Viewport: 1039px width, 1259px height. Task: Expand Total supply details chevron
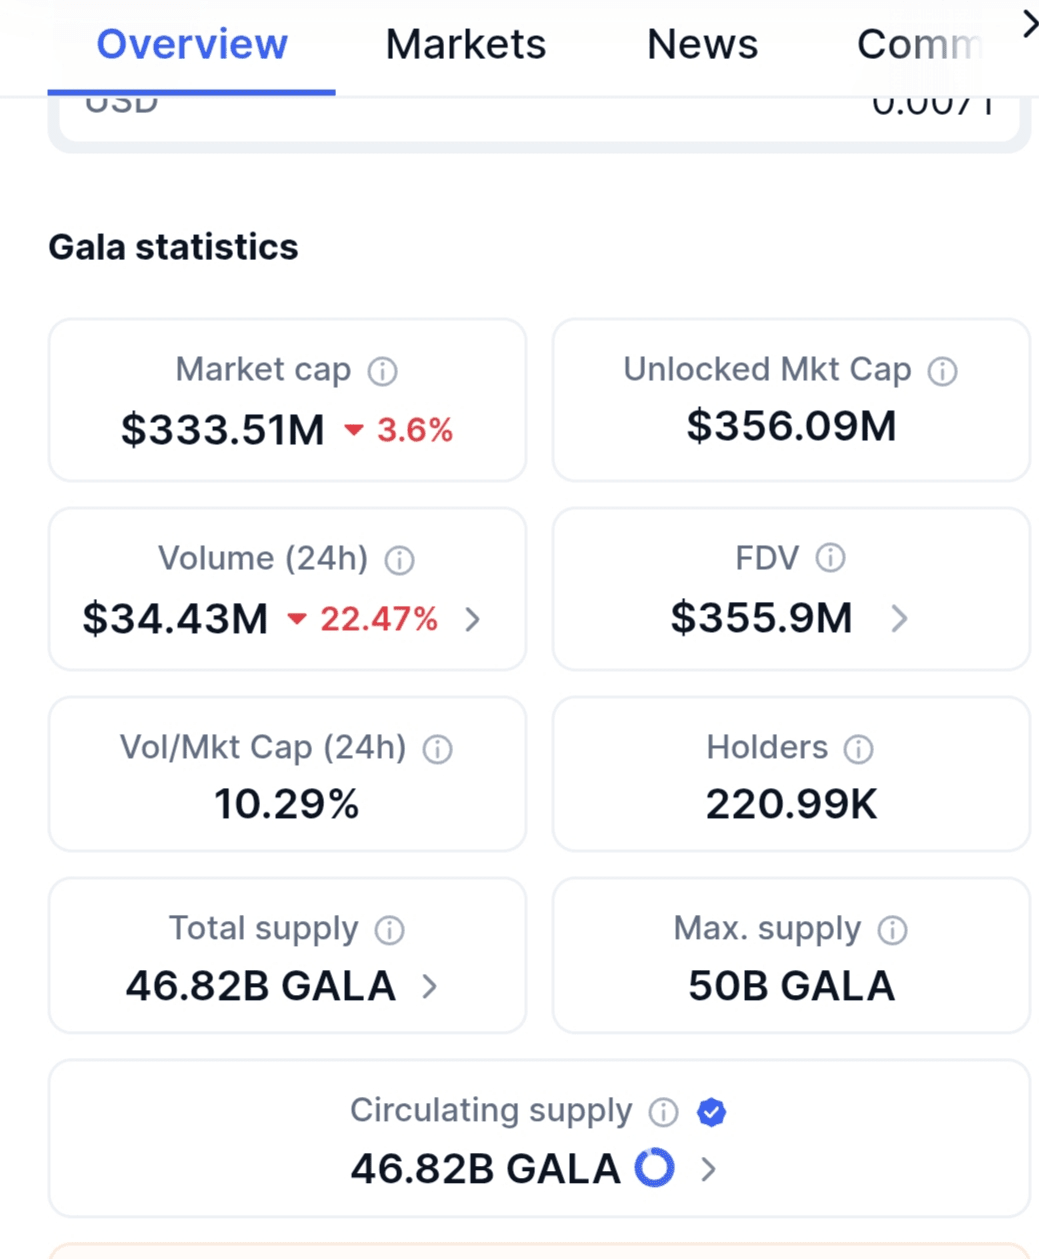coord(430,987)
